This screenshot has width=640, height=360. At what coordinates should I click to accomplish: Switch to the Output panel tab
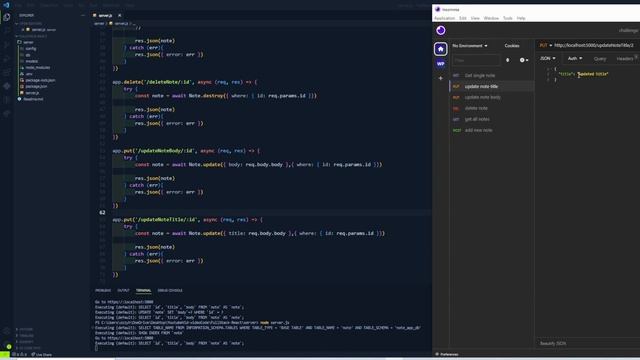tap(123, 290)
